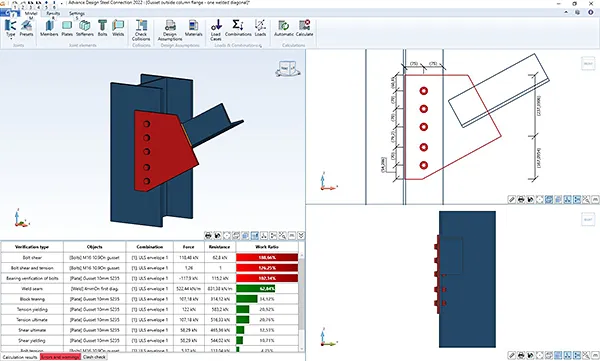The image size is (600, 361).
Task: Click the Resistance column header
Action: [x=220, y=247]
